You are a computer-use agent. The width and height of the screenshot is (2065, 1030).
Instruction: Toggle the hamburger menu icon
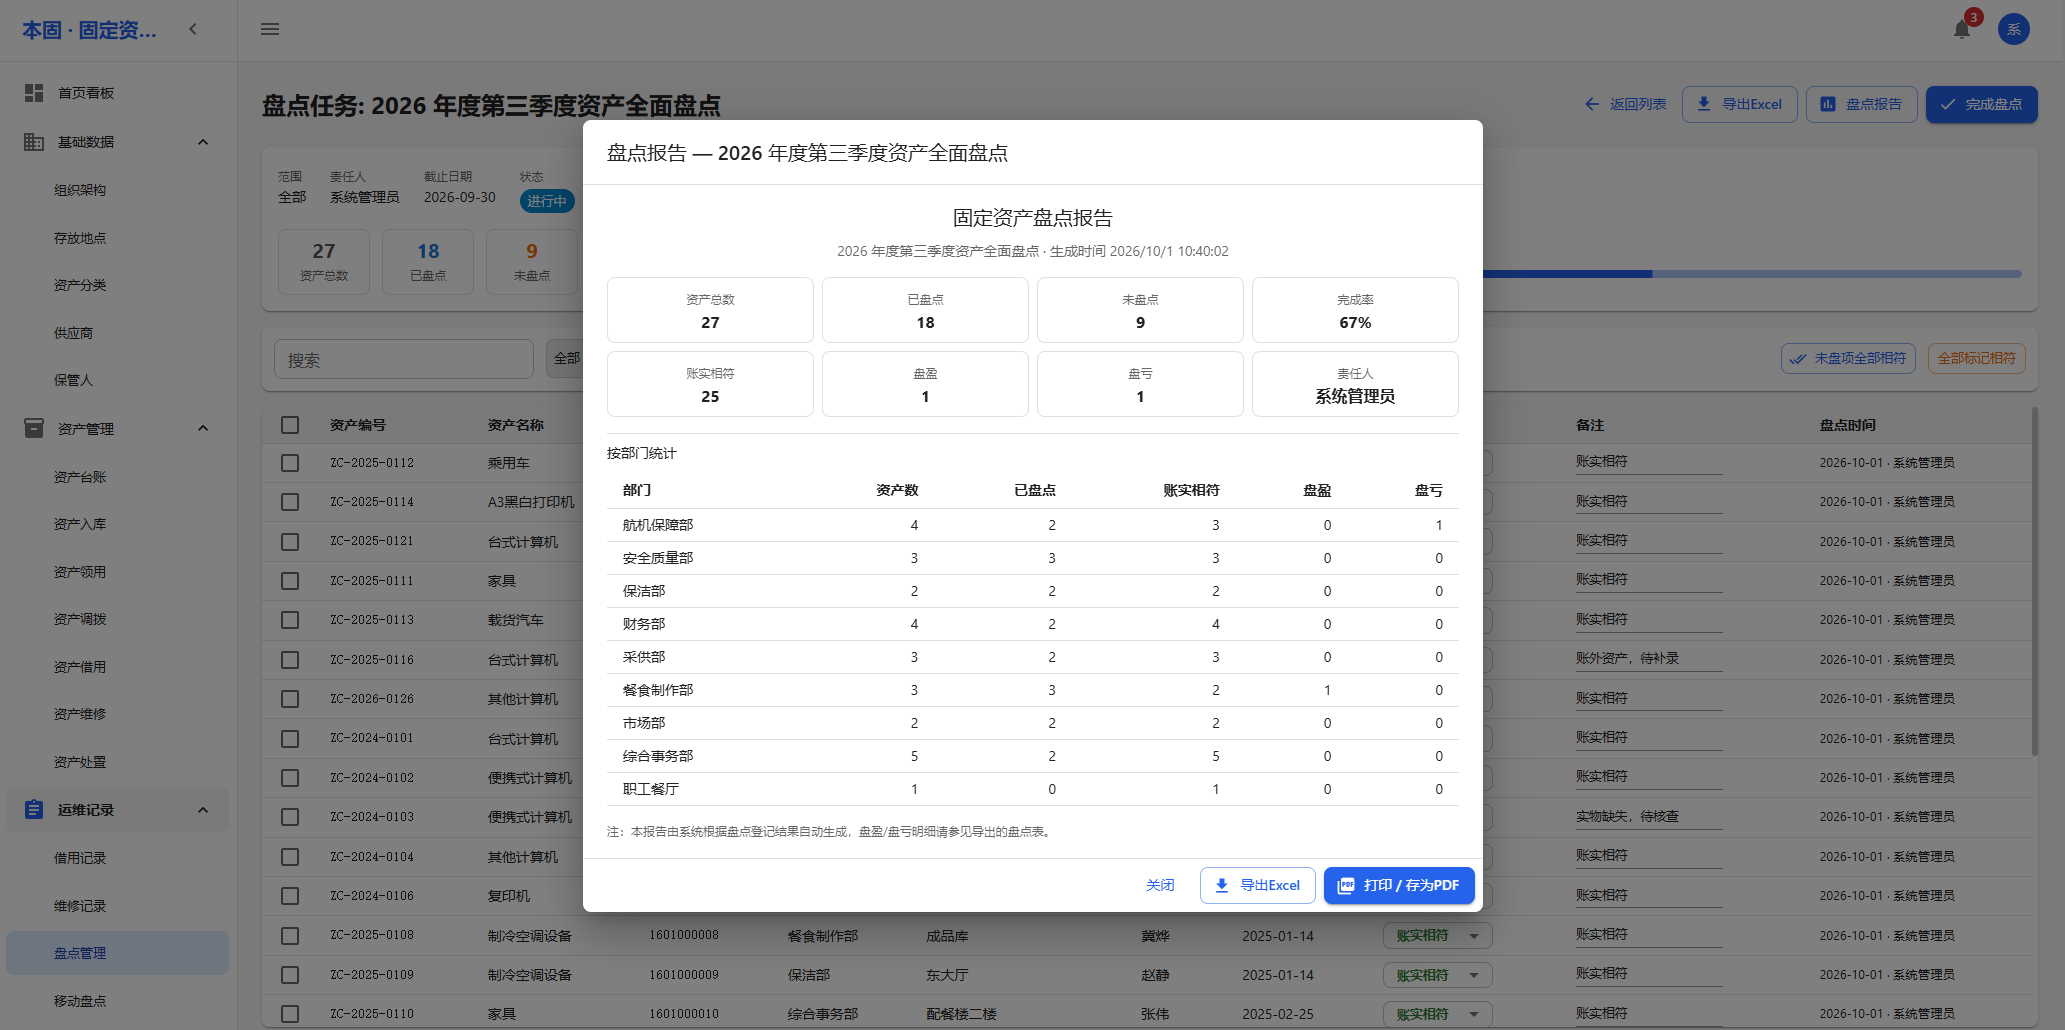(270, 29)
